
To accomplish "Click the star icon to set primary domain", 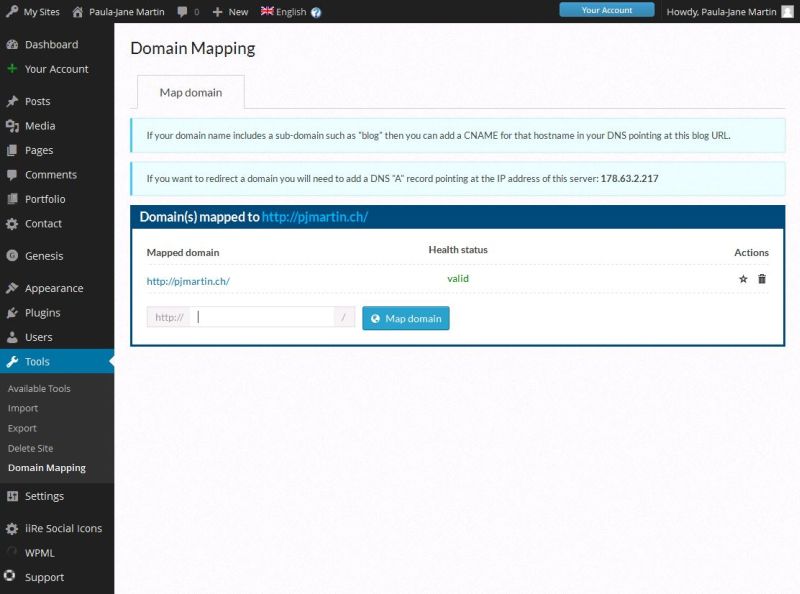I will click(x=743, y=279).
